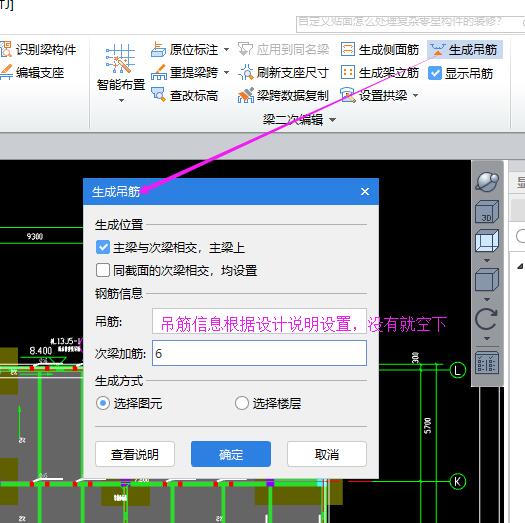This screenshot has height=523, width=525.
Task: Select the 刷新支座尺寸 tool
Action: coord(284,72)
